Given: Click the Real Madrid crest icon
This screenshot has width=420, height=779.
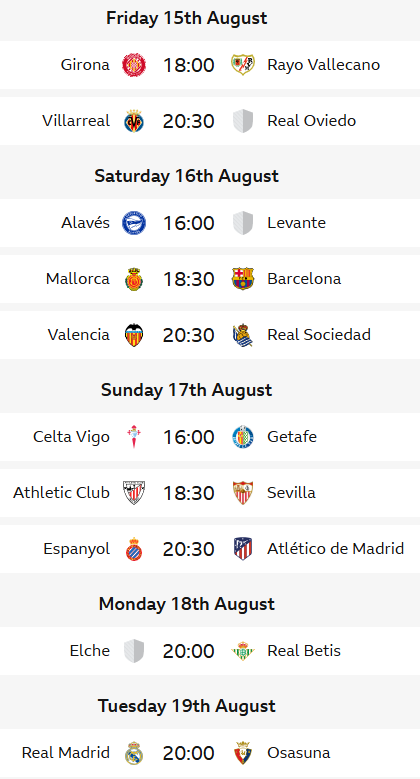Looking at the screenshot, I should click(134, 753).
